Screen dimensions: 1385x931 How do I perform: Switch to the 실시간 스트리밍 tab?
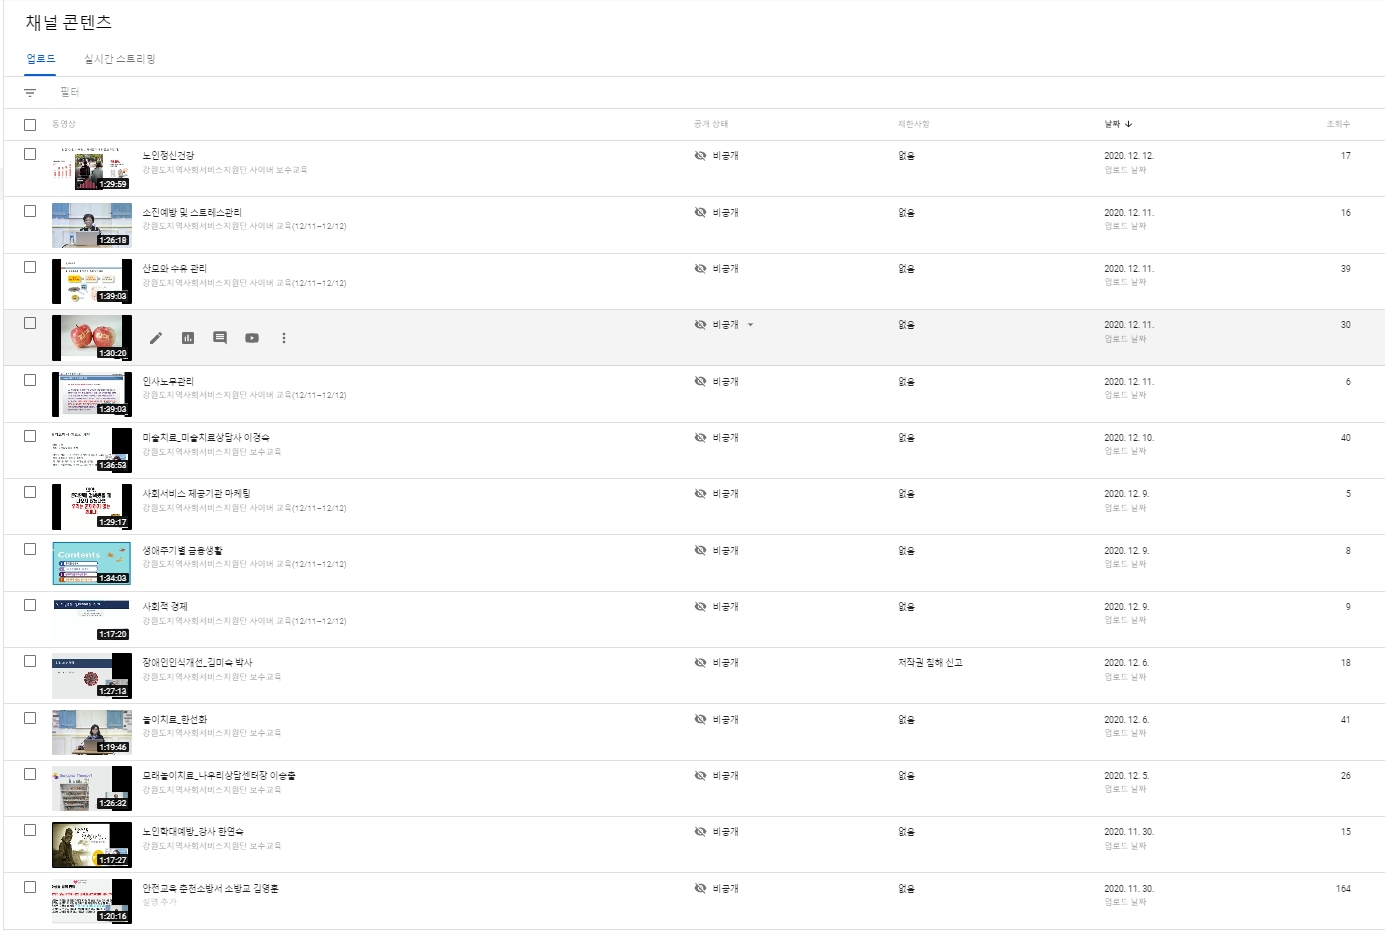point(120,59)
